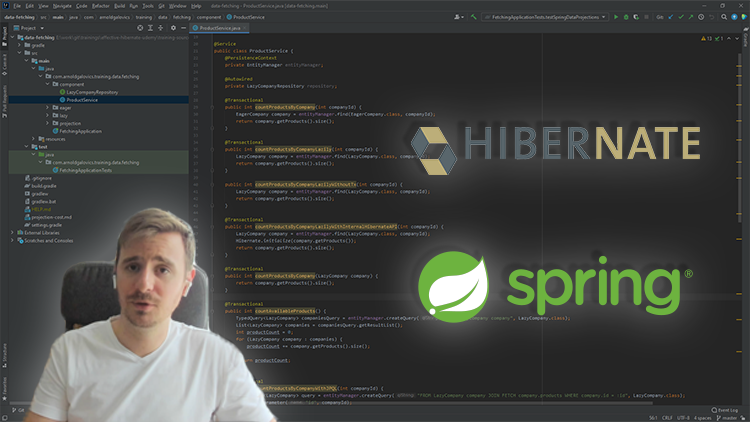Expand Scratches and Consoles node
Image resolution: width=750 pixels, height=422 pixels.
point(12,241)
